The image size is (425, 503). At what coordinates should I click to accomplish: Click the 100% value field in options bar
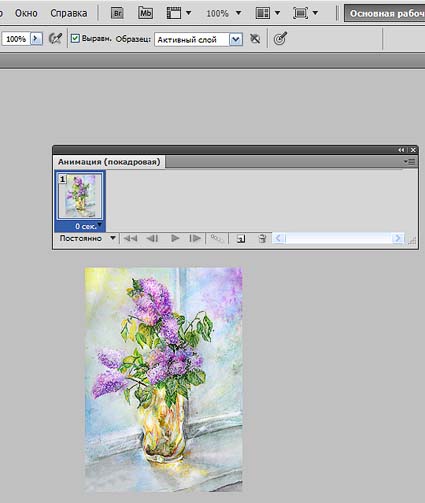pyautogui.click(x=16, y=39)
